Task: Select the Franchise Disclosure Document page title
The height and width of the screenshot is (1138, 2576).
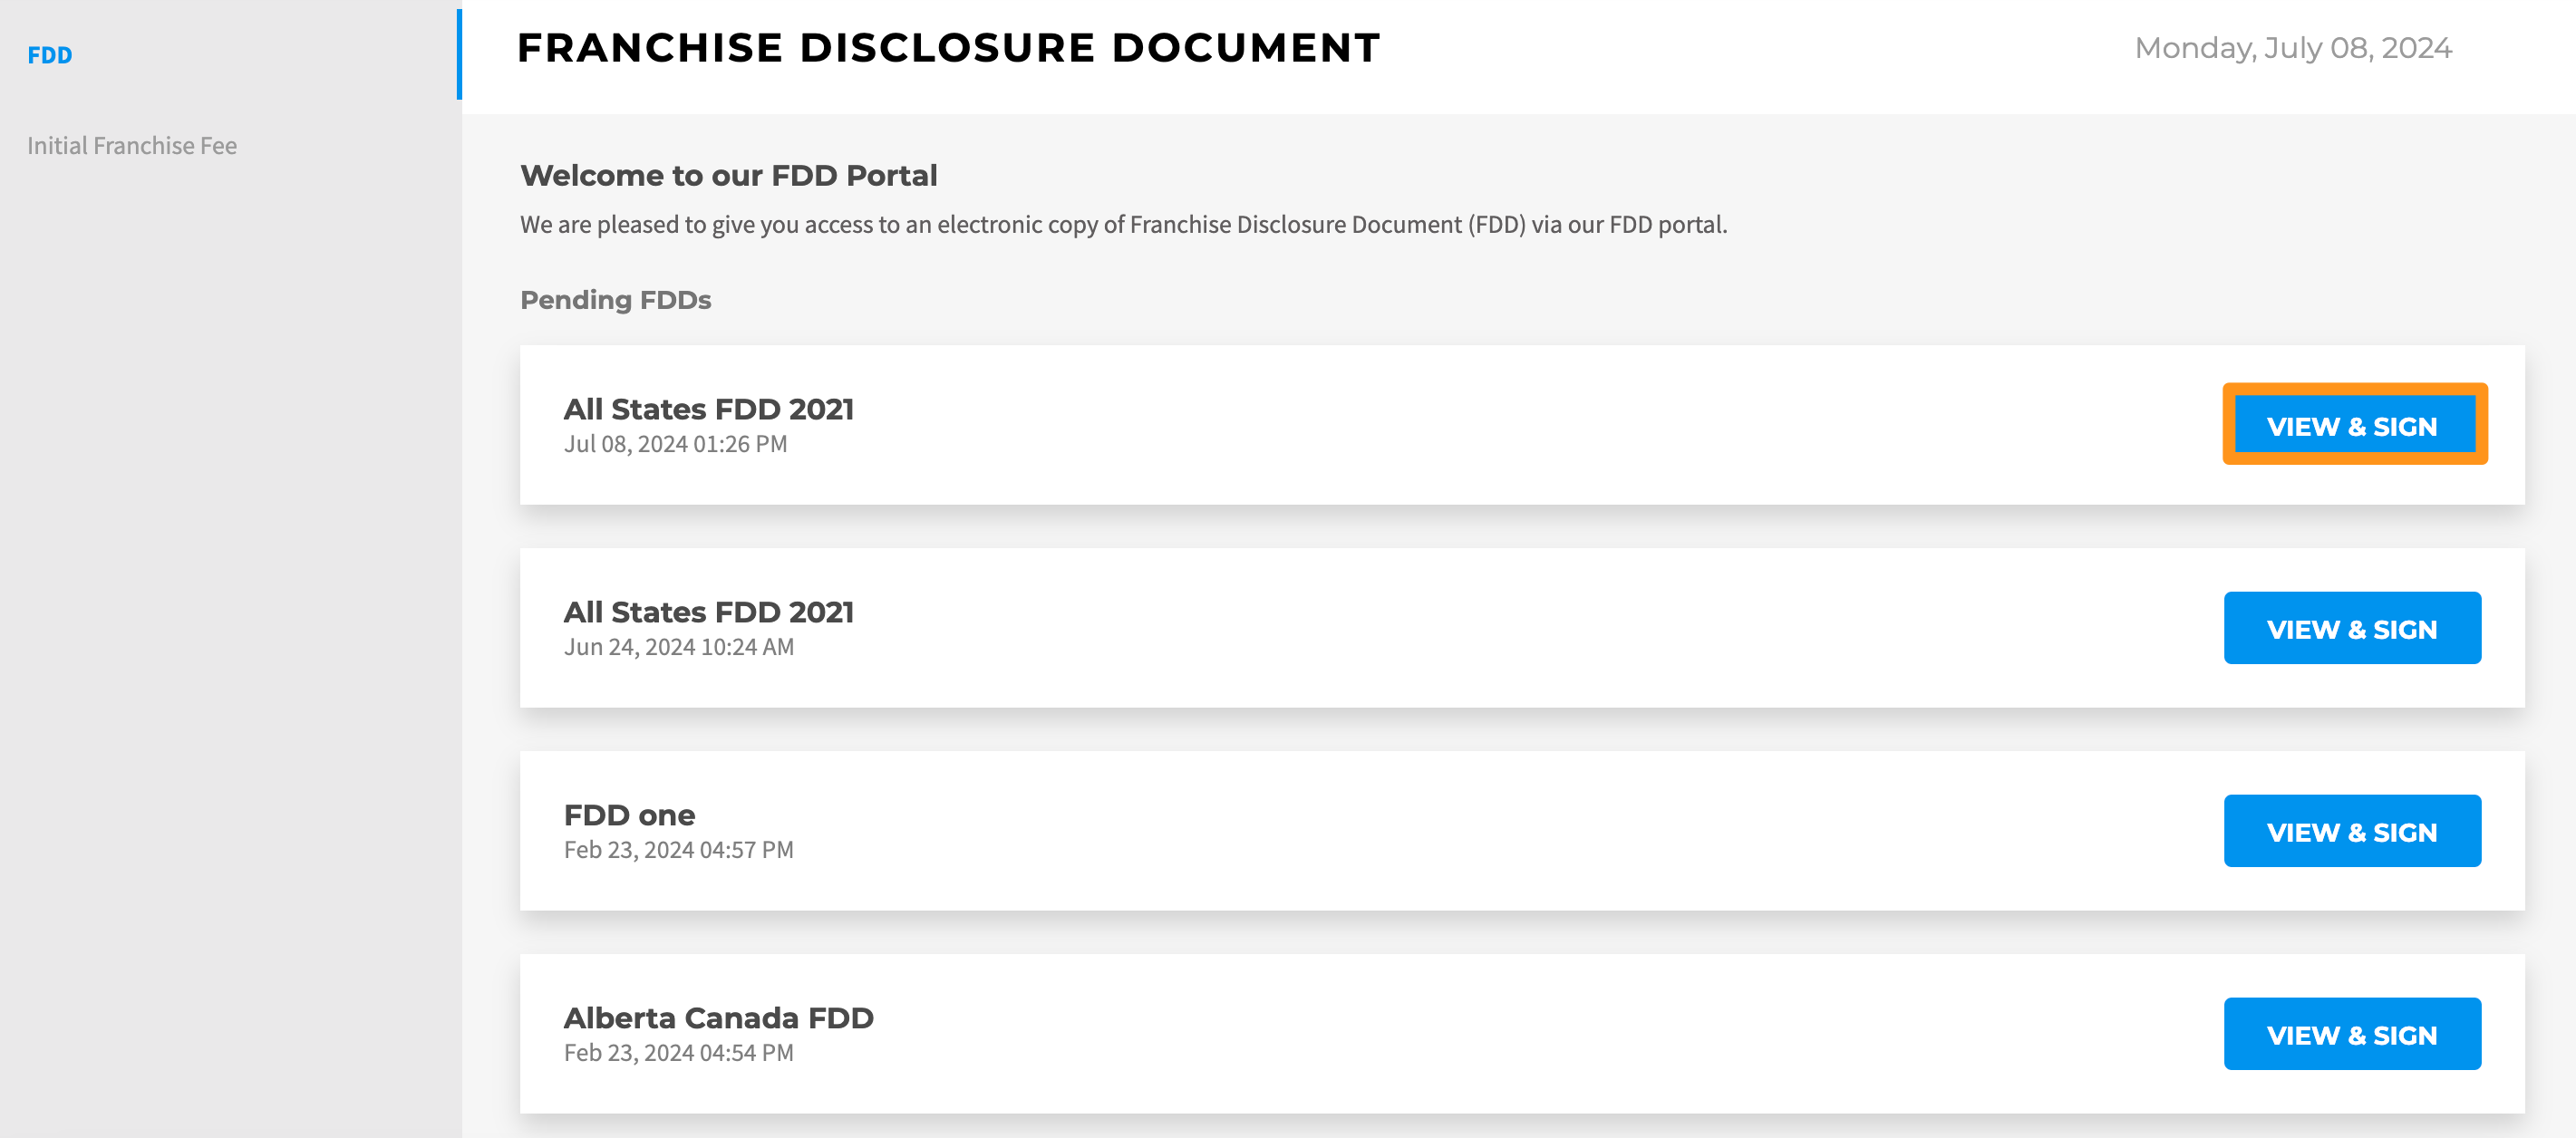Action: [x=948, y=48]
